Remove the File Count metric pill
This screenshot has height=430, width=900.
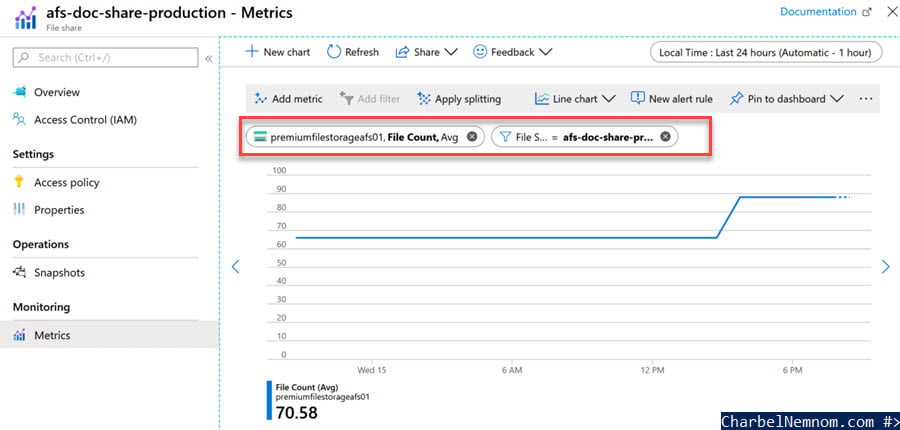coord(472,137)
